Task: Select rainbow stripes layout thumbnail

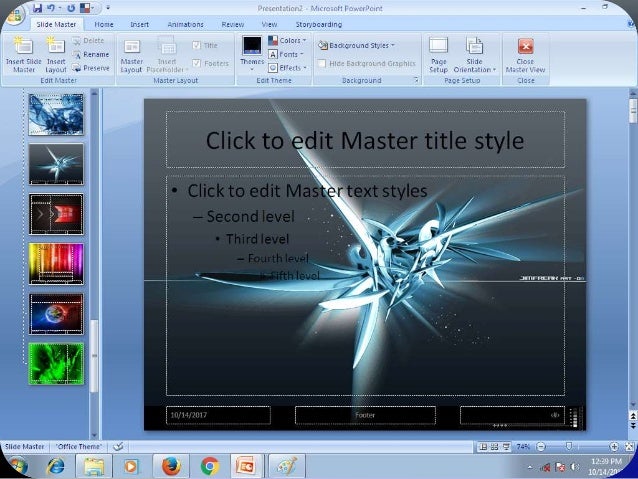Action: [56, 264]
